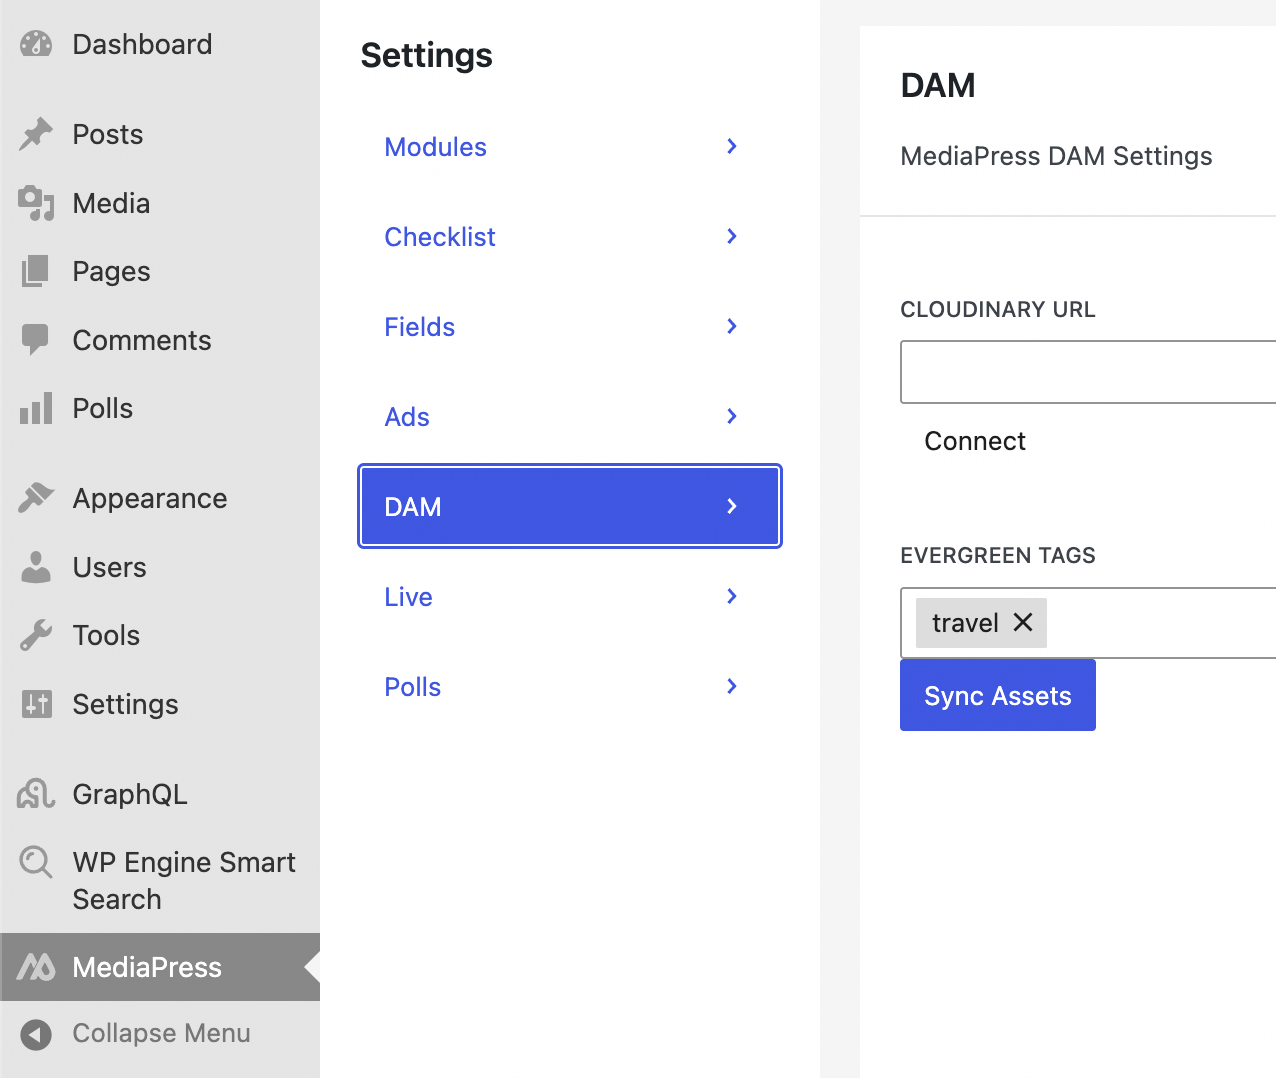Click the WP Engine Smart Search icon

point(36,861)
